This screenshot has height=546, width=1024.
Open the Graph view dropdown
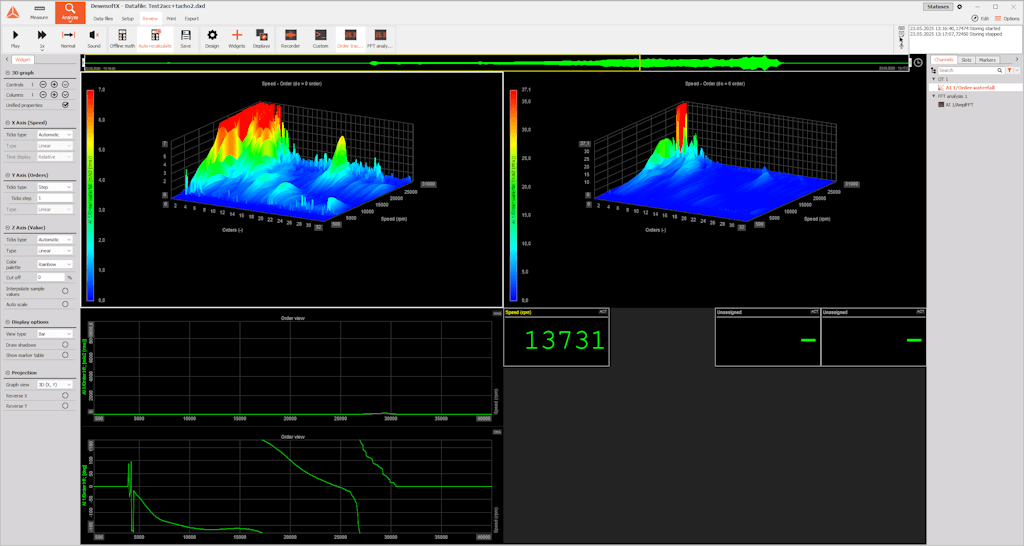tap(55, 384)
